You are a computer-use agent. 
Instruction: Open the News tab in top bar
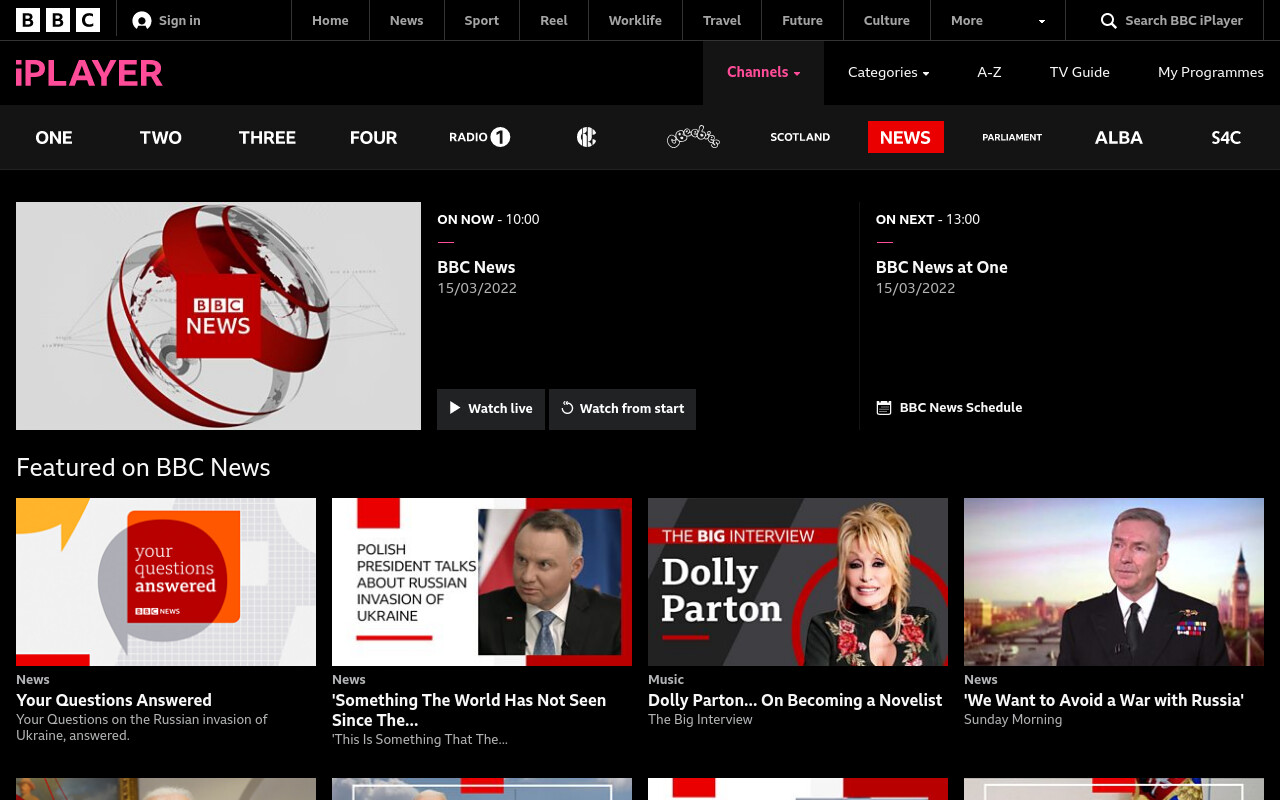coord(406,20)
